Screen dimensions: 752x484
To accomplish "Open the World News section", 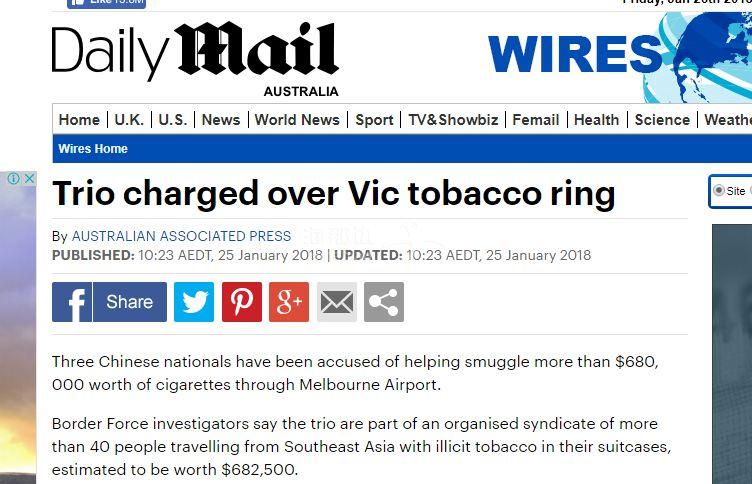I will (x=297, y=119).
